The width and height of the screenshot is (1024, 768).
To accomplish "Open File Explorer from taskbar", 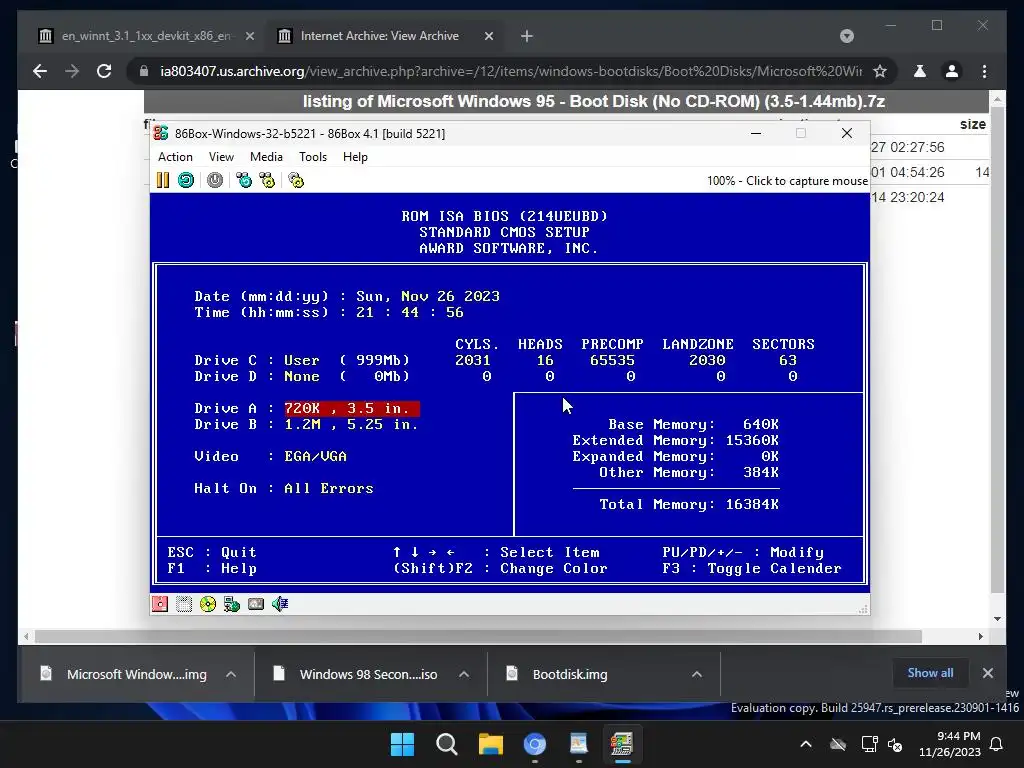I will 490,744.
